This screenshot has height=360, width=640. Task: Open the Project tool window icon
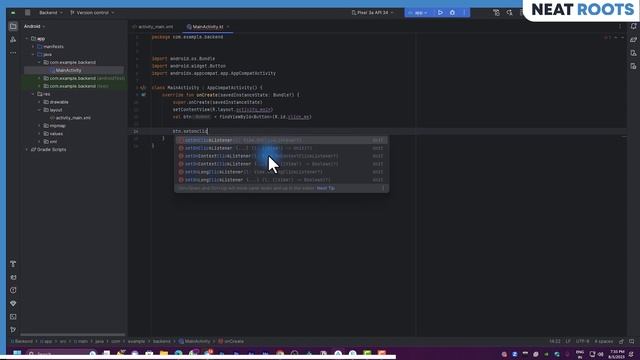13,27
